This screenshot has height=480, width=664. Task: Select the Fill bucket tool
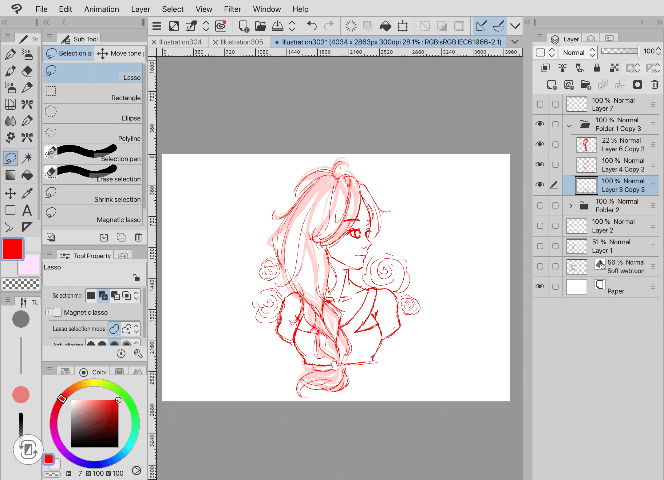[x=27, y=175]
